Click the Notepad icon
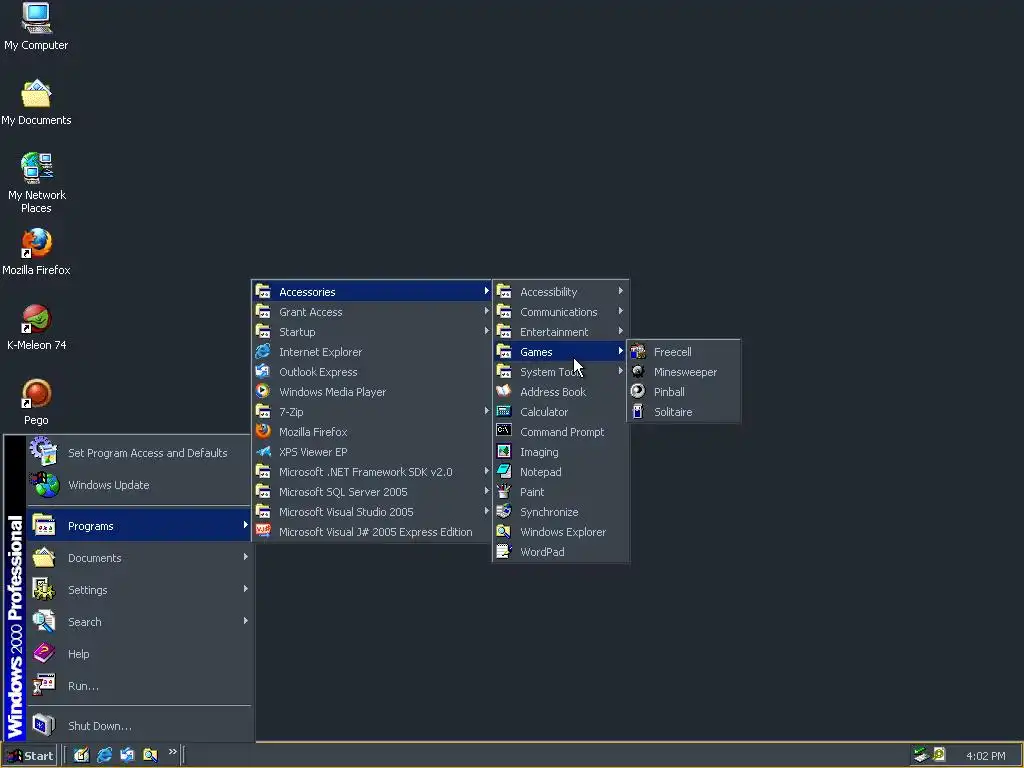The height and width of the screenshot is (768, 1024). (504, 471)
